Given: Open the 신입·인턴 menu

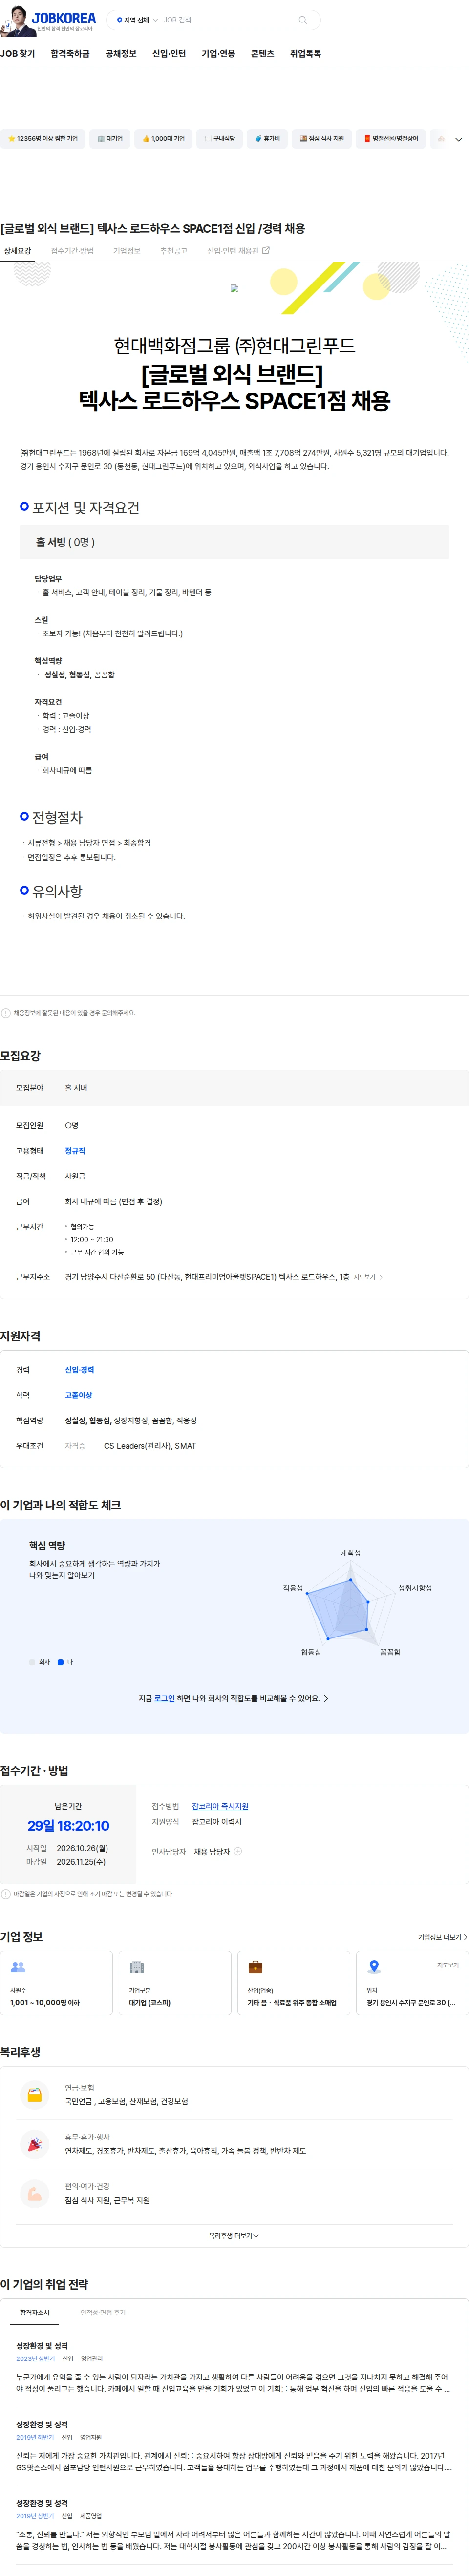Looking at the screenshot, I should pos(169,54).
